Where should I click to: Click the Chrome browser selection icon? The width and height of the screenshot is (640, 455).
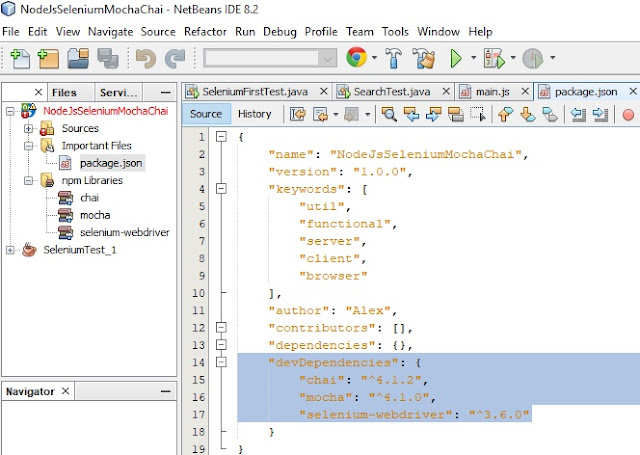click(x=356, y=57)
